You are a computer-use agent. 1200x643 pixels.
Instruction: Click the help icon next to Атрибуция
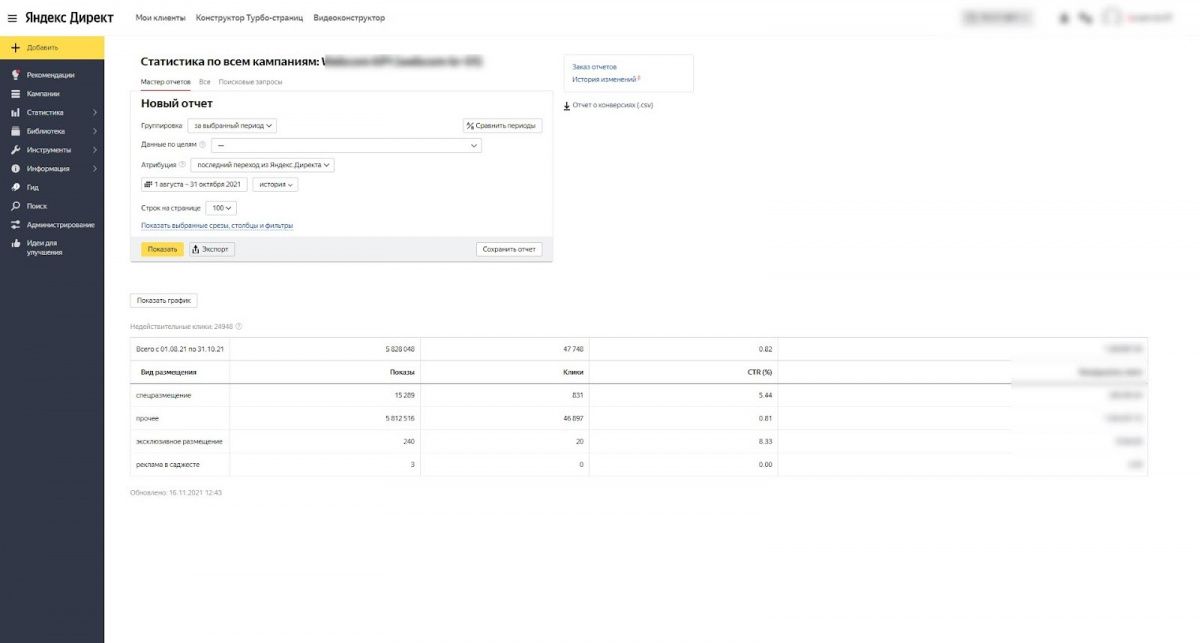pos(182,165)
